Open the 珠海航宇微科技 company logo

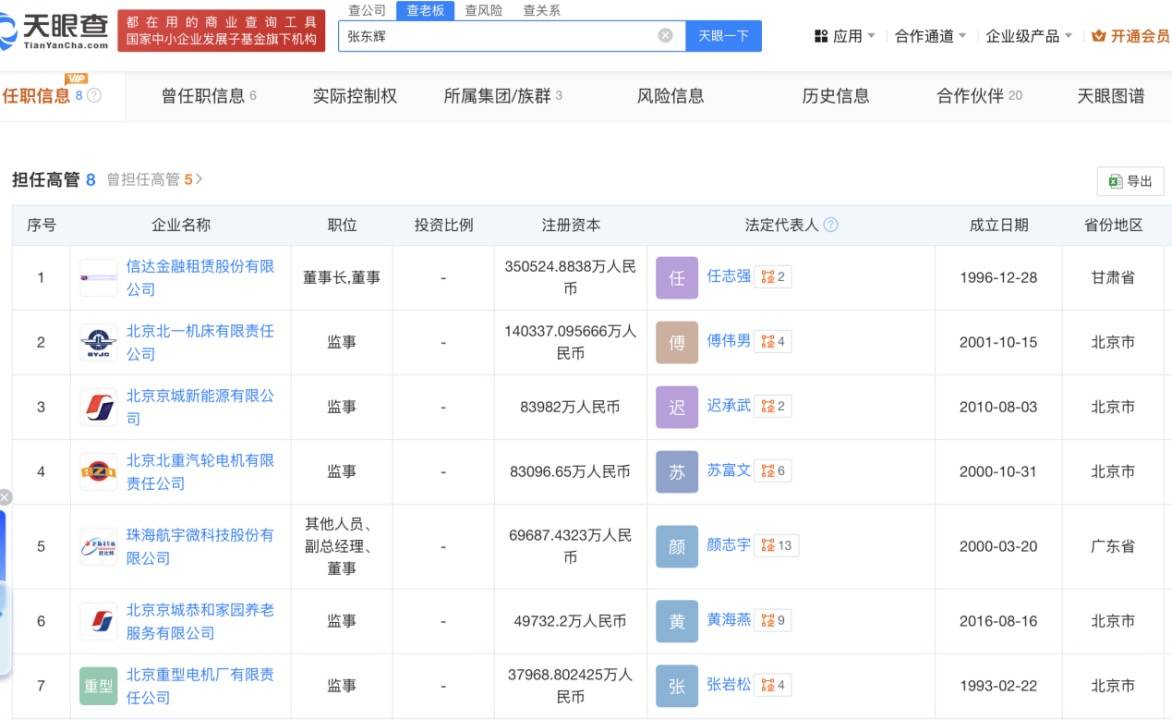pyautogui.click(x=98, y=547)
